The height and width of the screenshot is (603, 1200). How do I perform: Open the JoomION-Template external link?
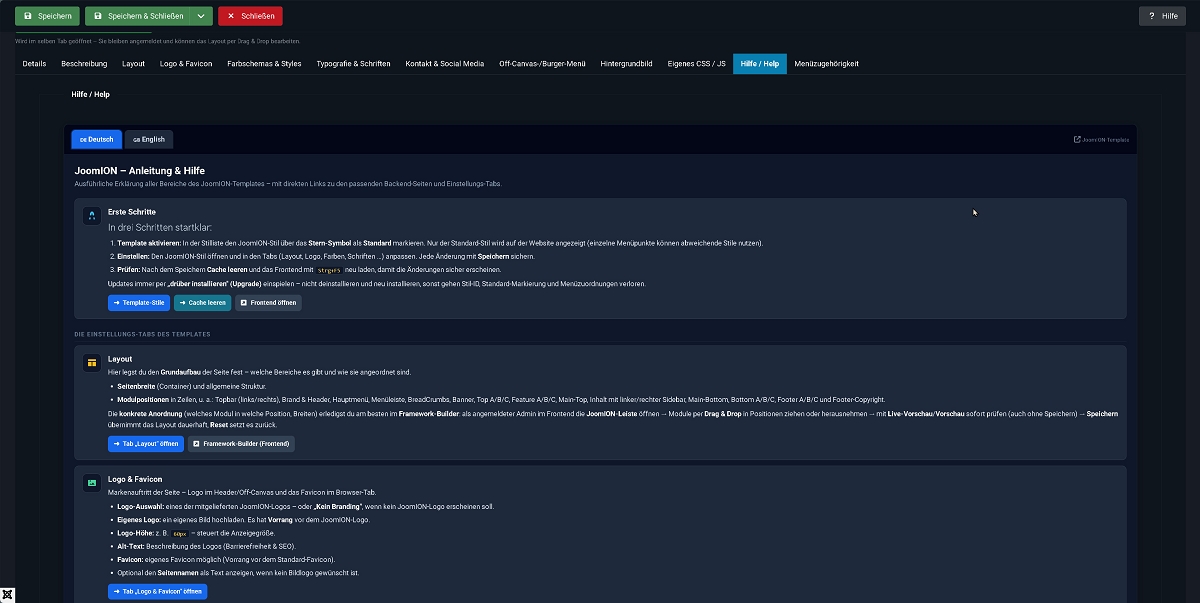1101,140
